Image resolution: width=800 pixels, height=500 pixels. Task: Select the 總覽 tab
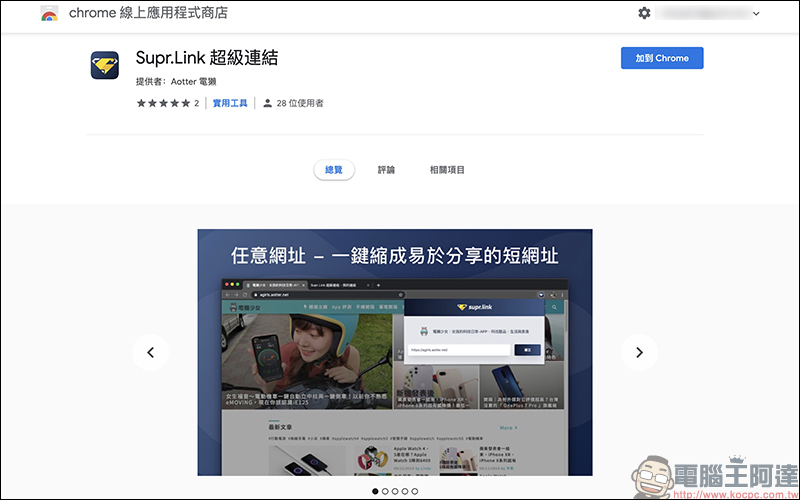pyautogui.click(x=334, y=170)
